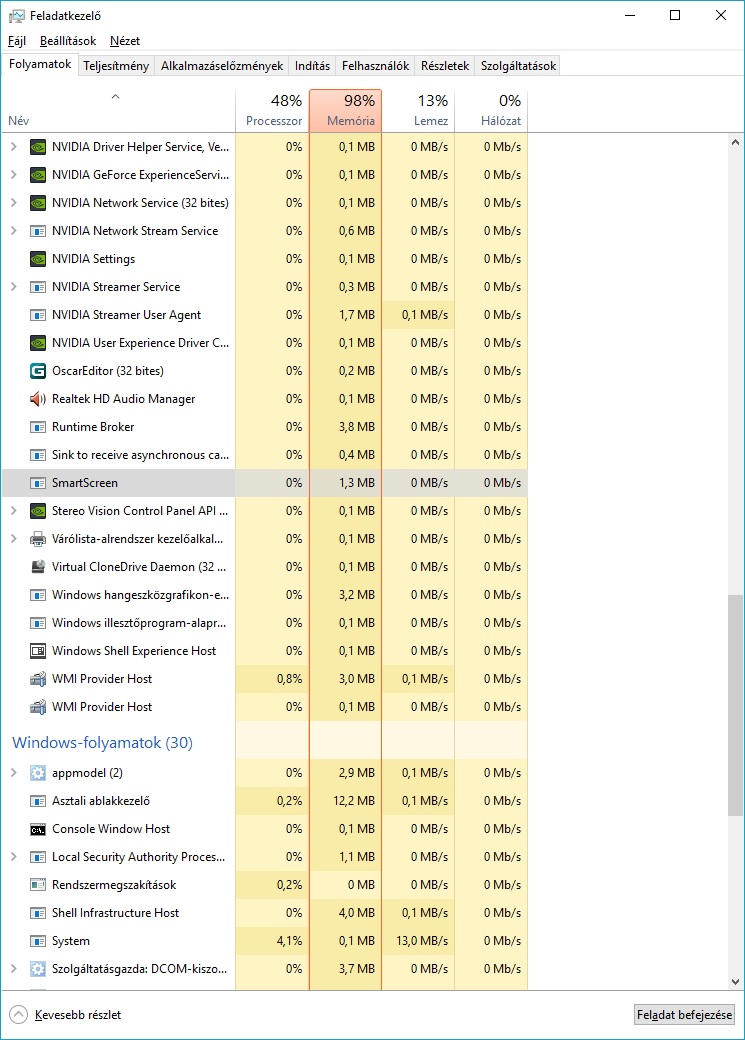
Task: Select the Windows Shell Experience Host icon
Action: click(x=38, y=651)
